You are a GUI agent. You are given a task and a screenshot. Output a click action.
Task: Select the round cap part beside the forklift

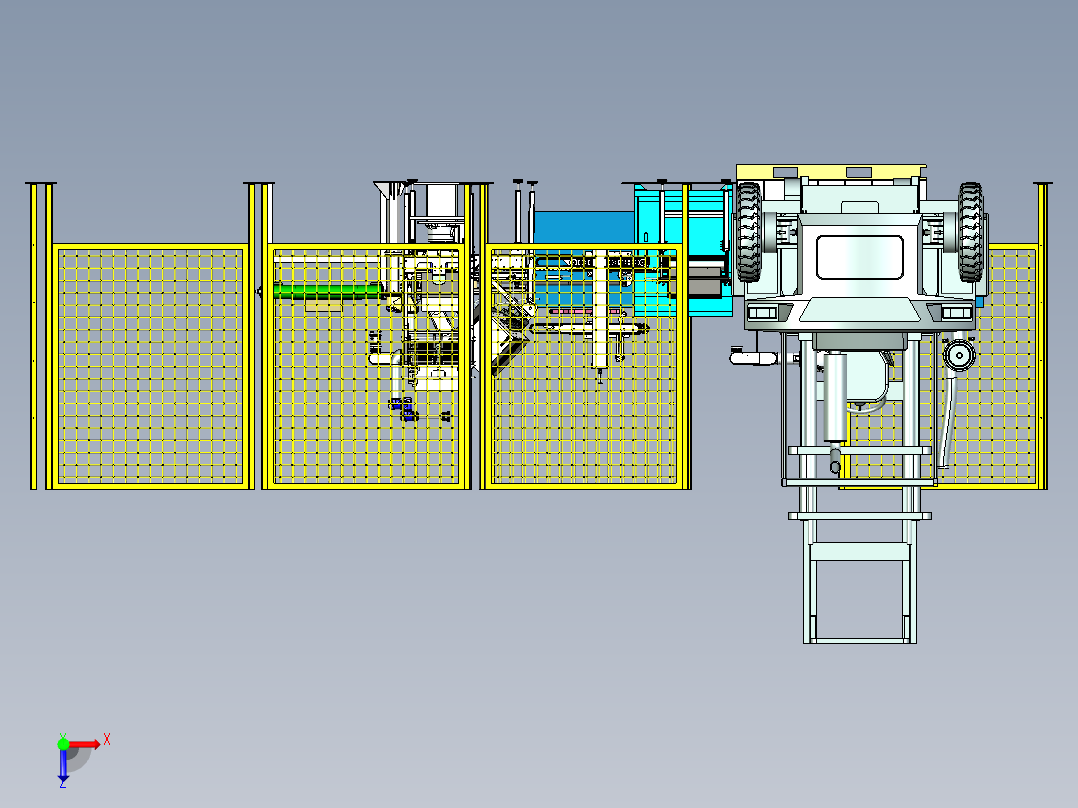tap(958, 356)
